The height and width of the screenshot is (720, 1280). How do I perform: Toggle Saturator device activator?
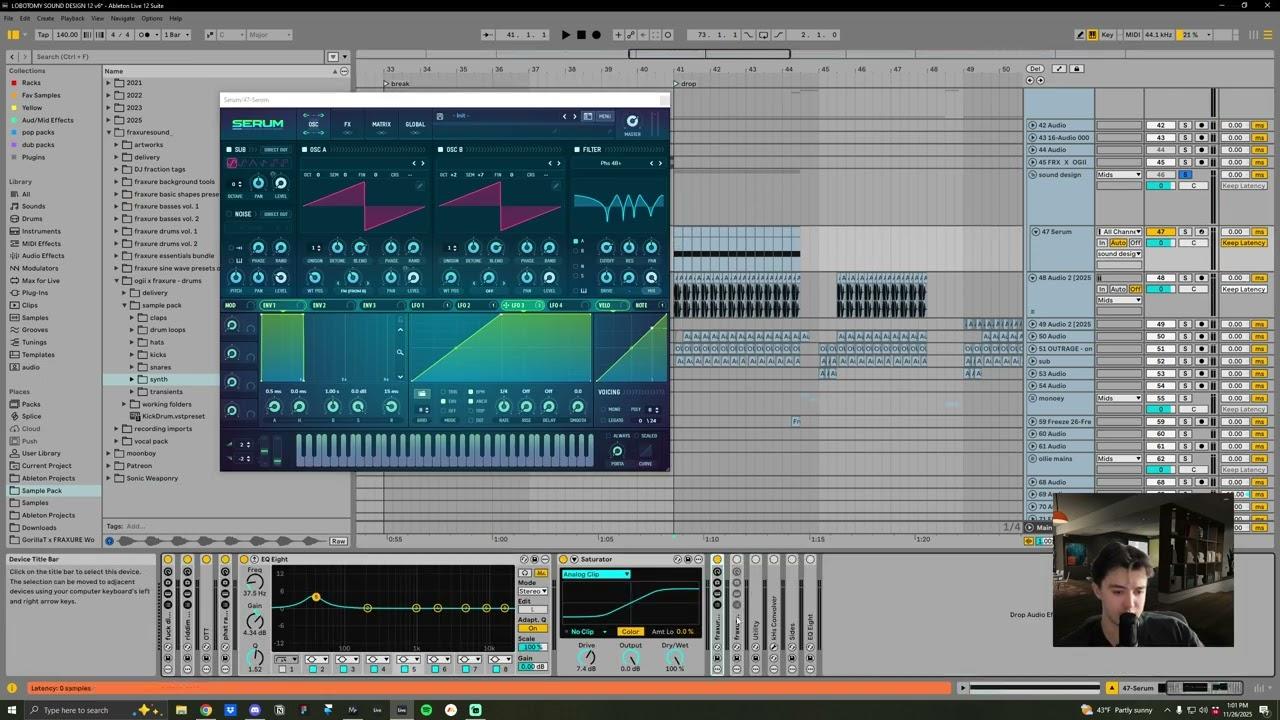564,559
